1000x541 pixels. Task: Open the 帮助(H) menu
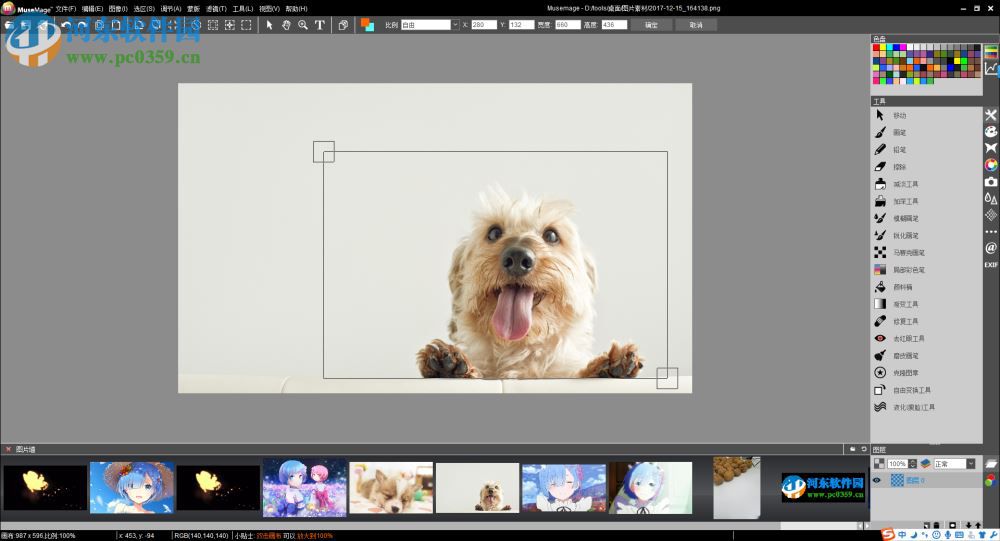pyautogui.click(x=296, y=8)
